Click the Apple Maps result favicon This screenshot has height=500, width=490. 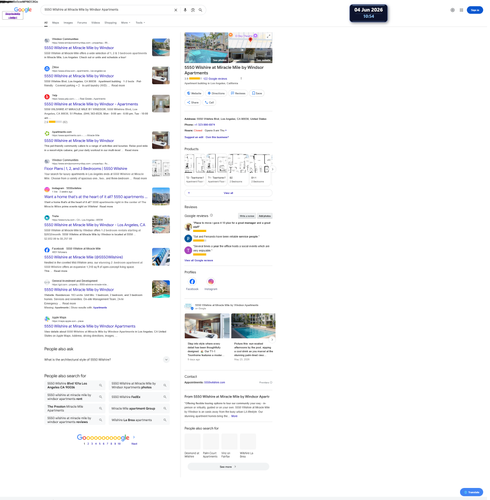[x=47, y=319]
